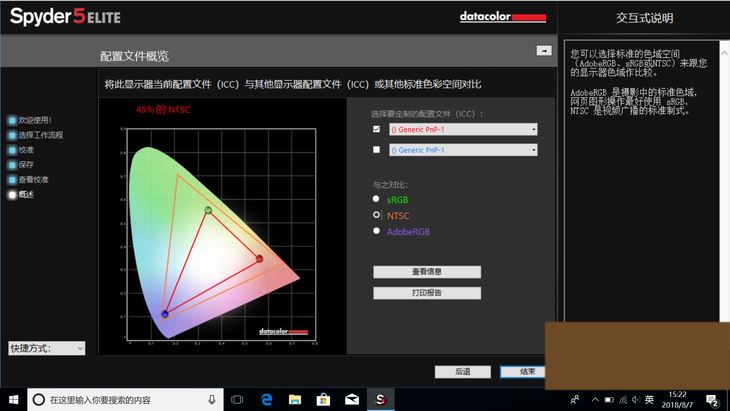Image resolution: width=730 pixels, height=411 pixels.
Task: Click the small button at the right of the 配置文件概览 header
Action: click(544, 50)
